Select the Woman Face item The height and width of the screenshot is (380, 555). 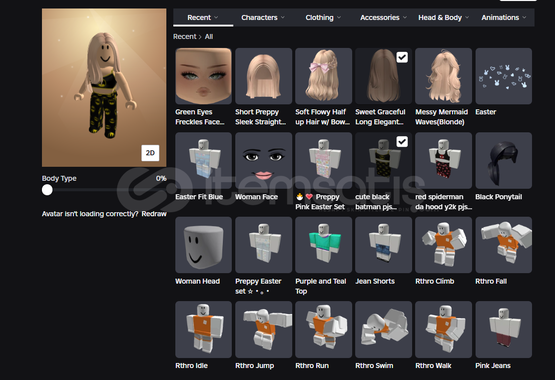pyautogui.click(x=263, y=161)
